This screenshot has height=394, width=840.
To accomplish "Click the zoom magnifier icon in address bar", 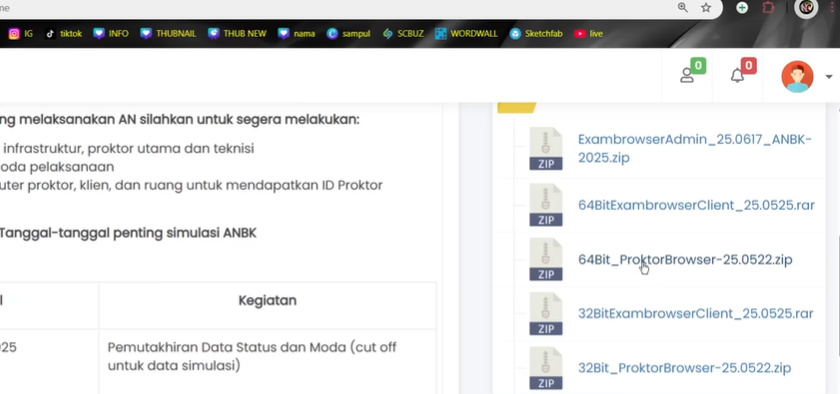I will [682, 8].
